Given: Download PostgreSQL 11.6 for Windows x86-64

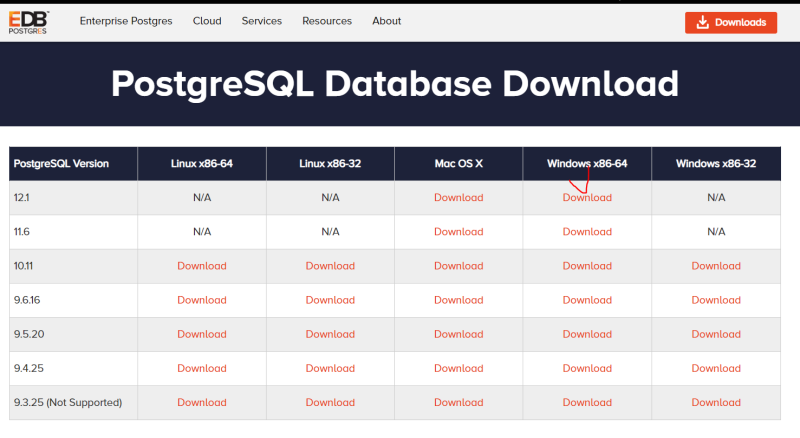Looking at the screenshot, I should tap(587, 232).
